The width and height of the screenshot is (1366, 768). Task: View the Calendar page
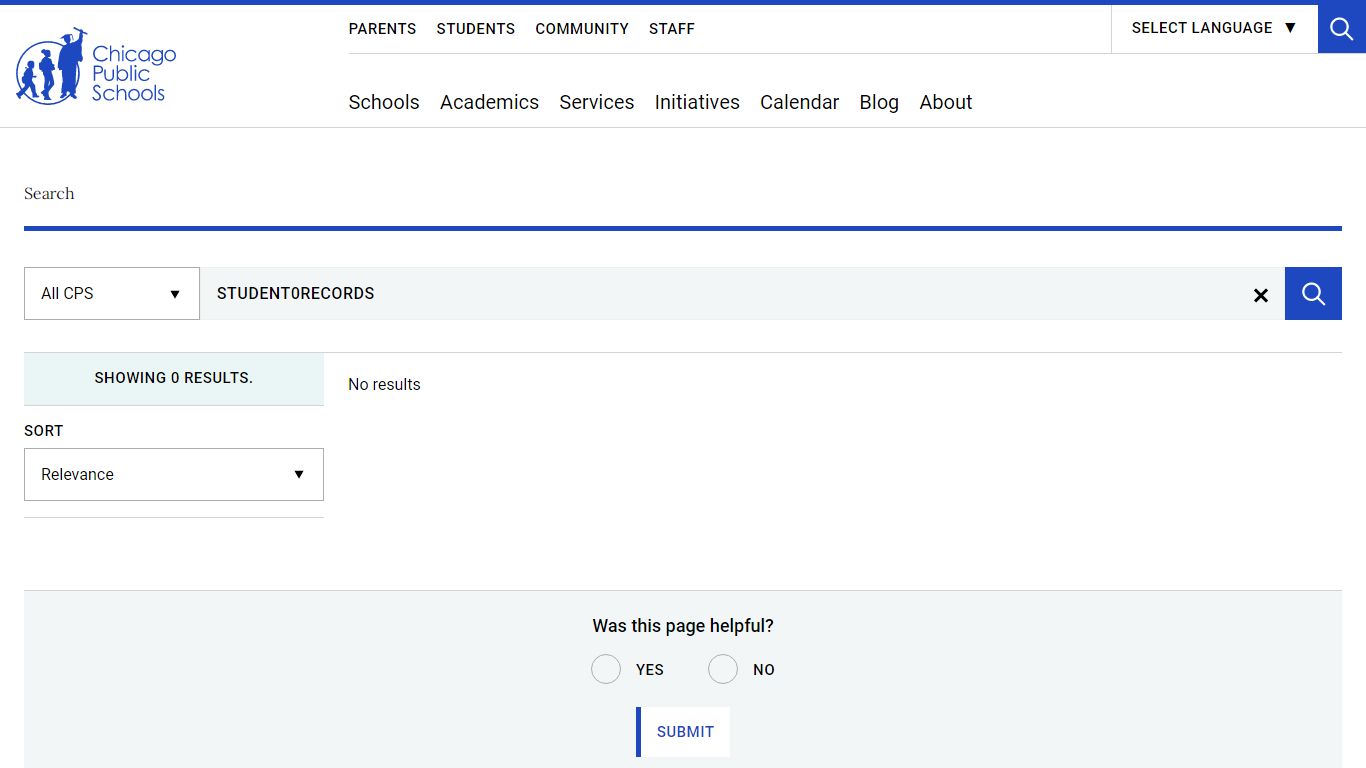[x=799, y=102]
